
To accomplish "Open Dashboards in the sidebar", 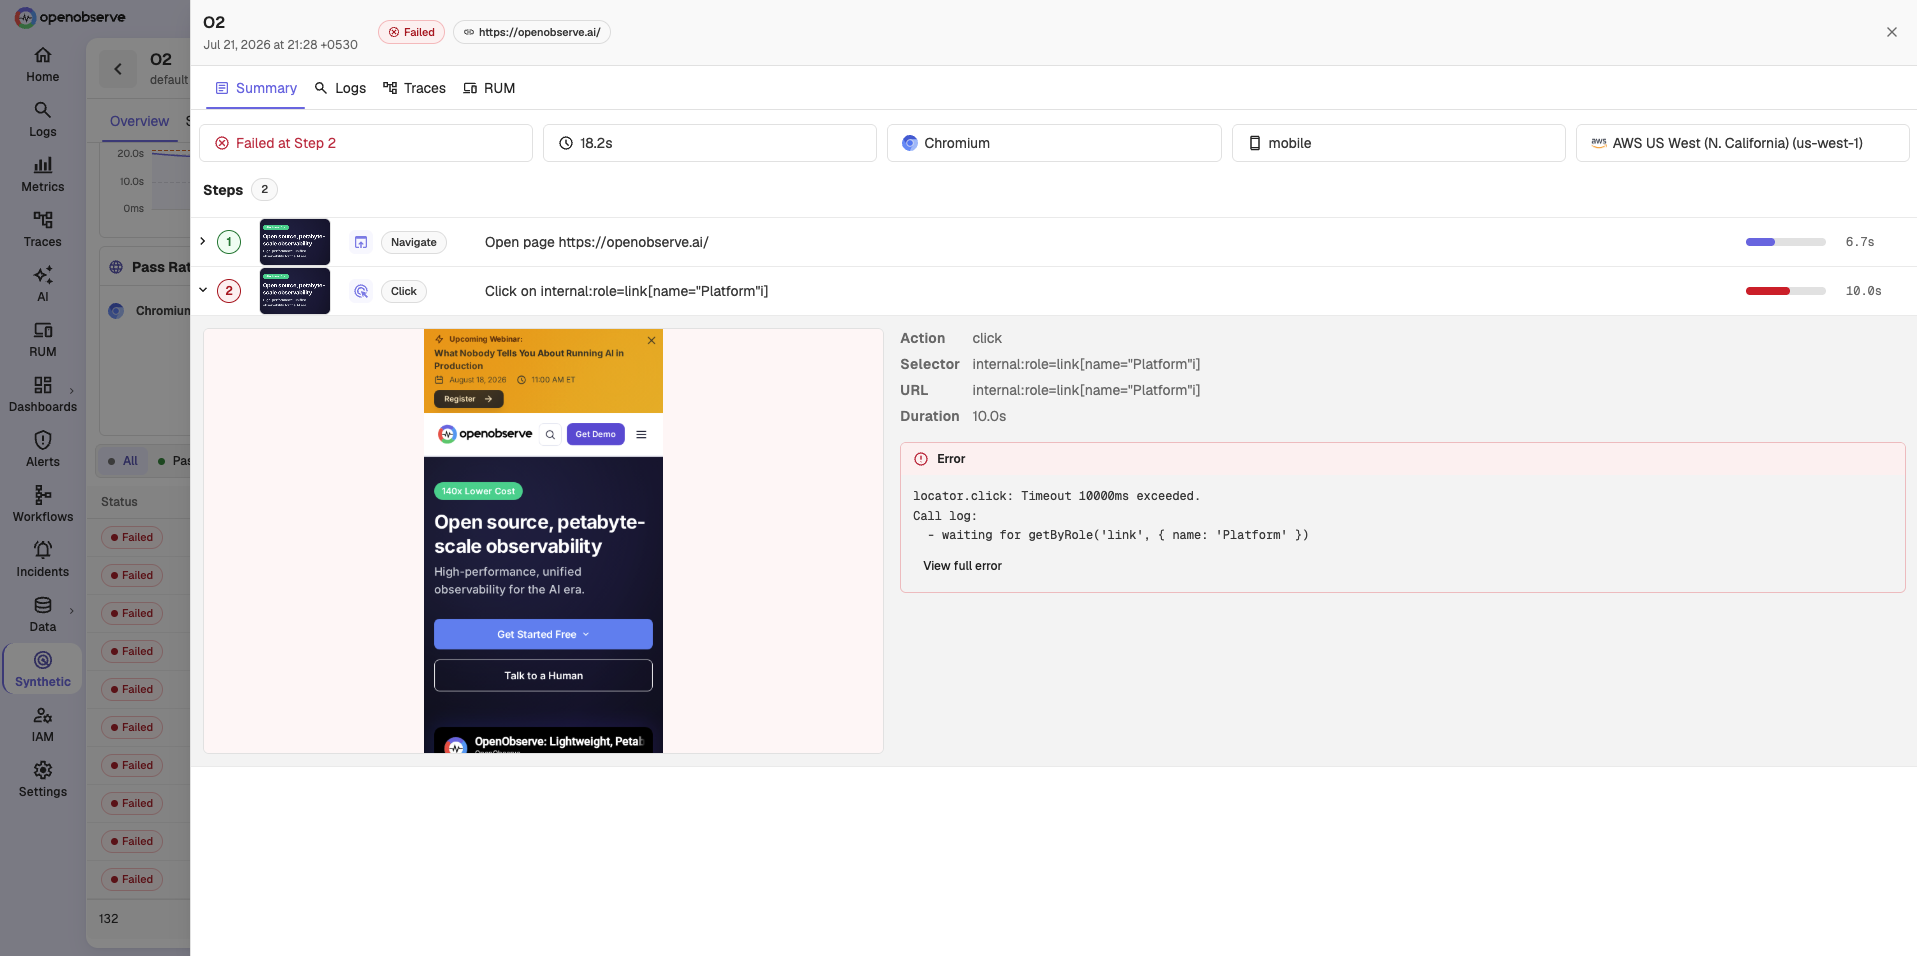I will (42, 395).
